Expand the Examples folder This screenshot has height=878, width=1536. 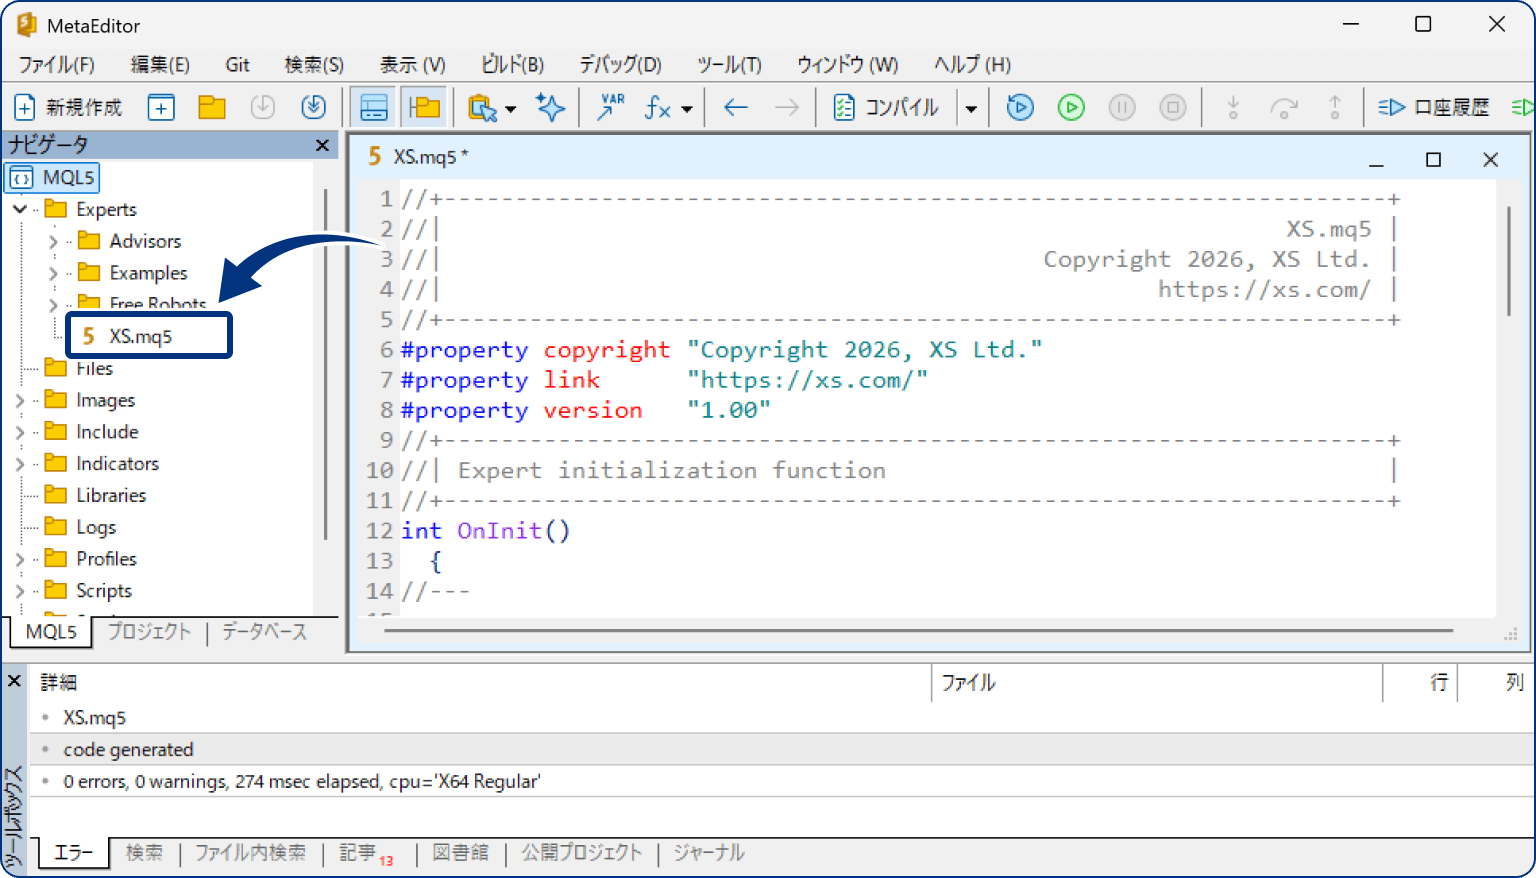coord(53,273)
